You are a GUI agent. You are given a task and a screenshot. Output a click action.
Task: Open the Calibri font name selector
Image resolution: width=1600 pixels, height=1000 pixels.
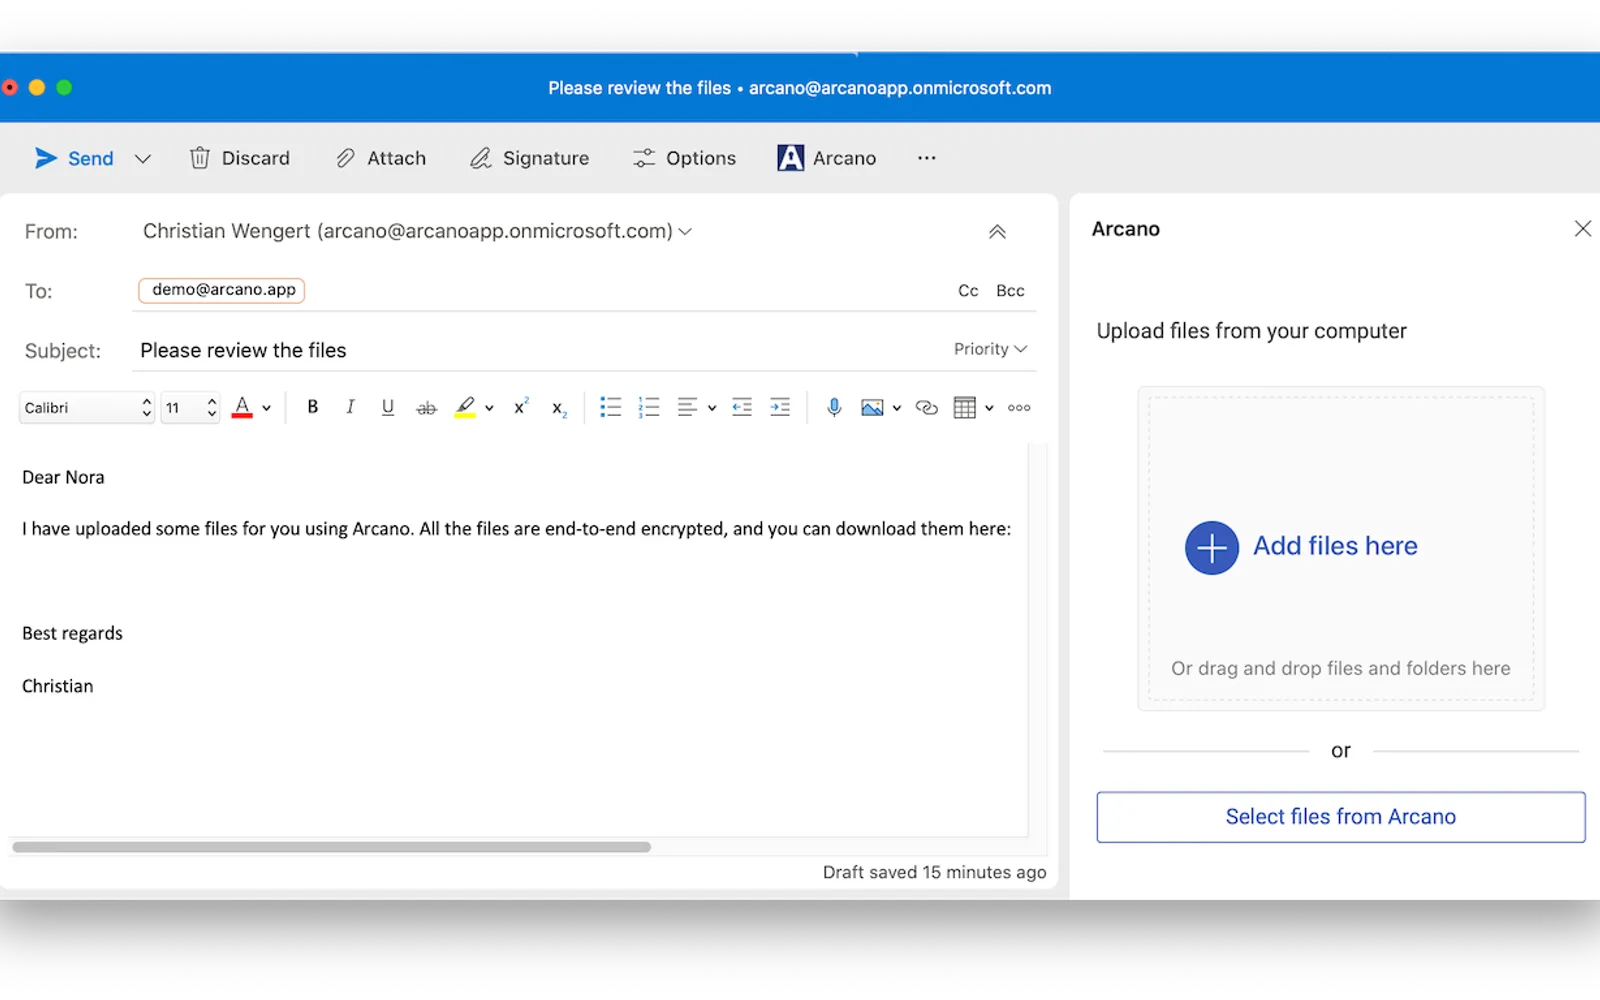pos(87,408)
